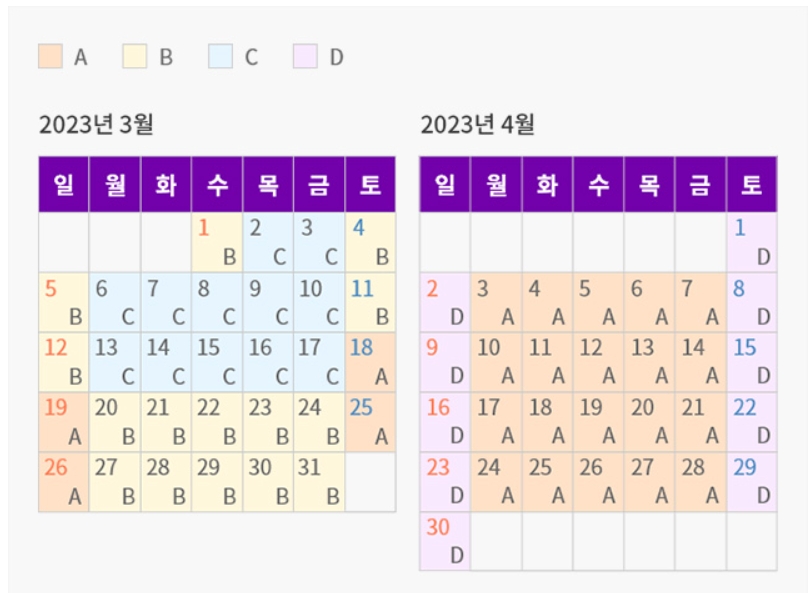
Task: Select April 22 cell marked D
Action: pos(752,422)
